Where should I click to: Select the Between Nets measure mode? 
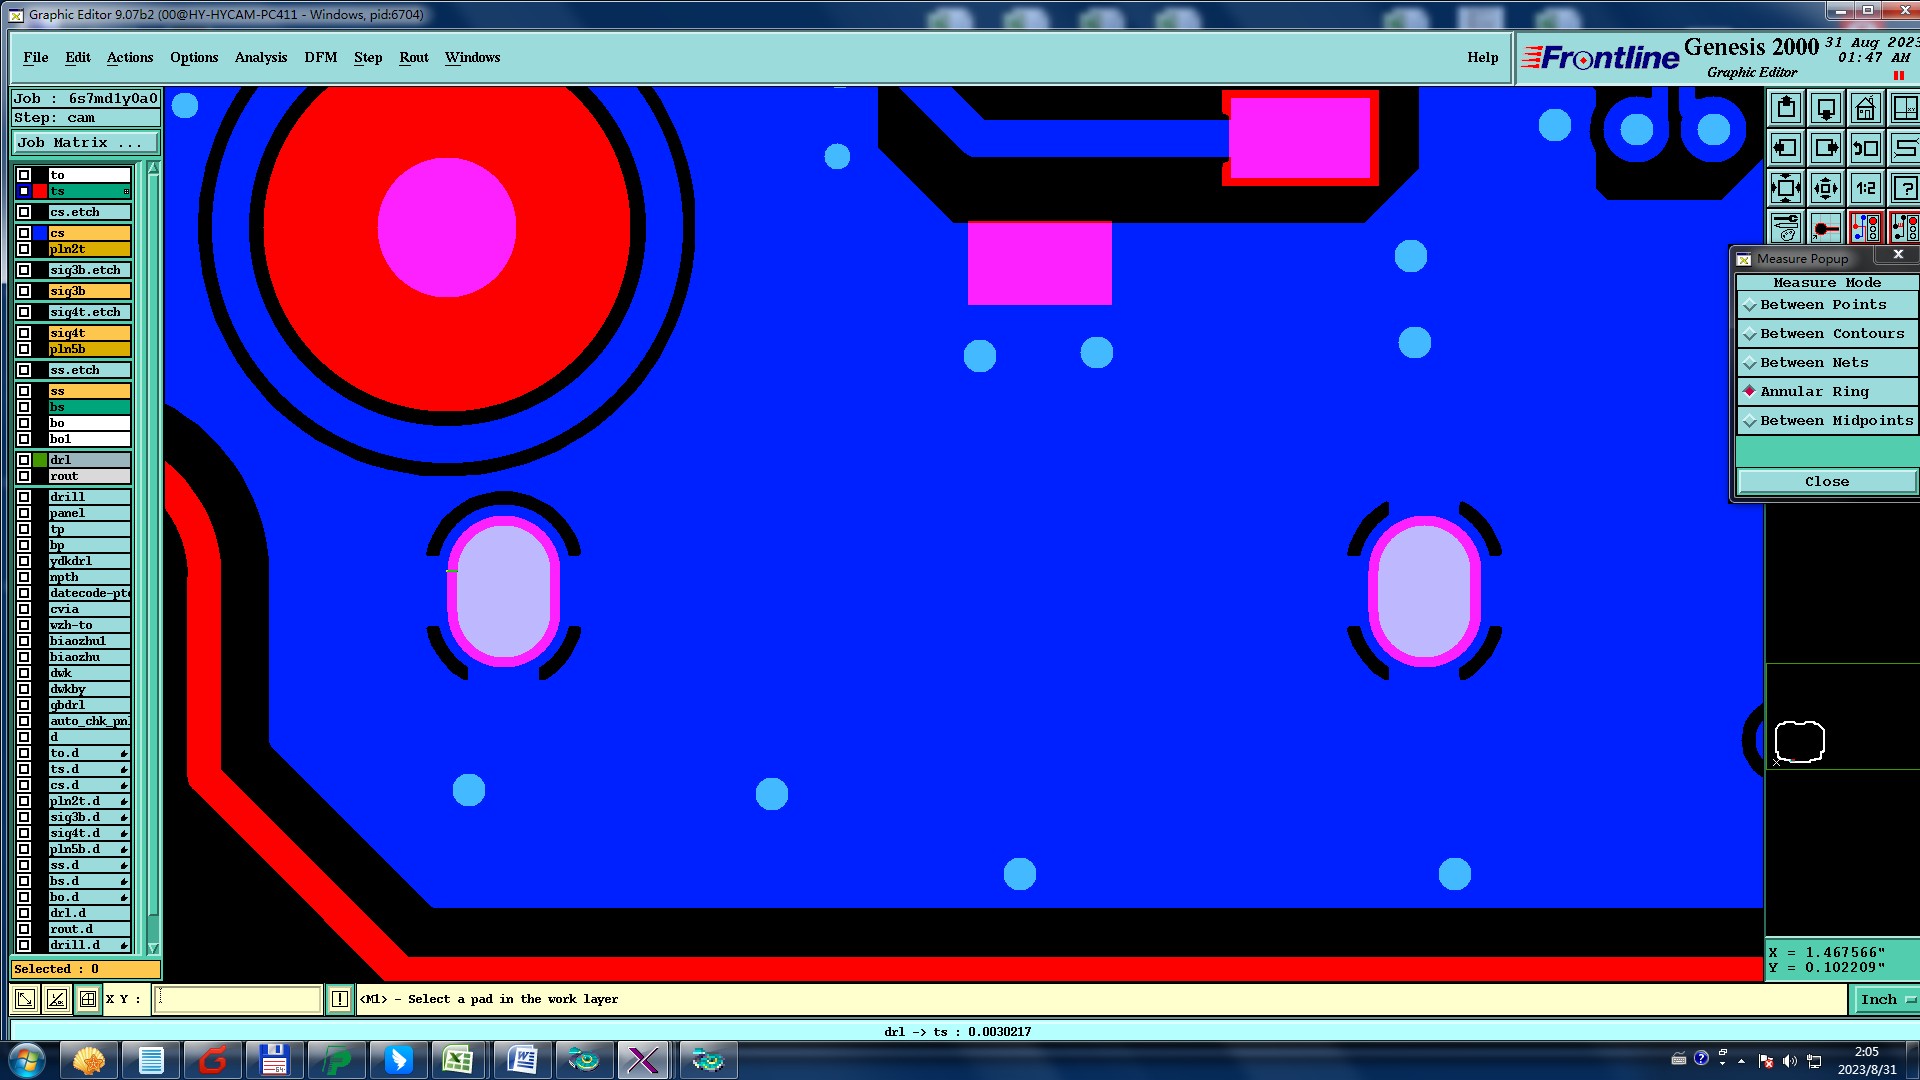[1813, 363]
